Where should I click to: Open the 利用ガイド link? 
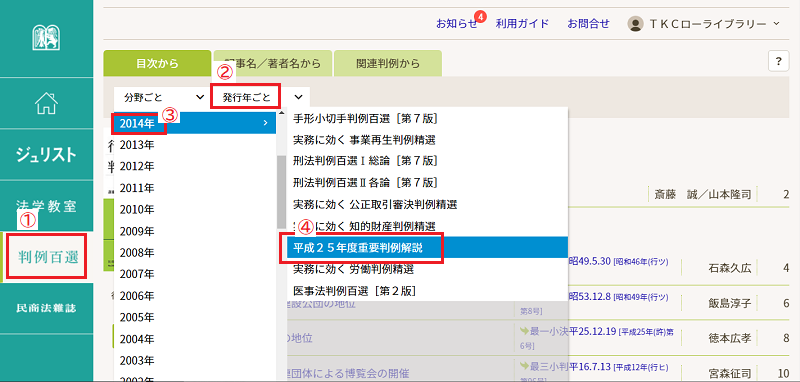click(x=522, y=23)
